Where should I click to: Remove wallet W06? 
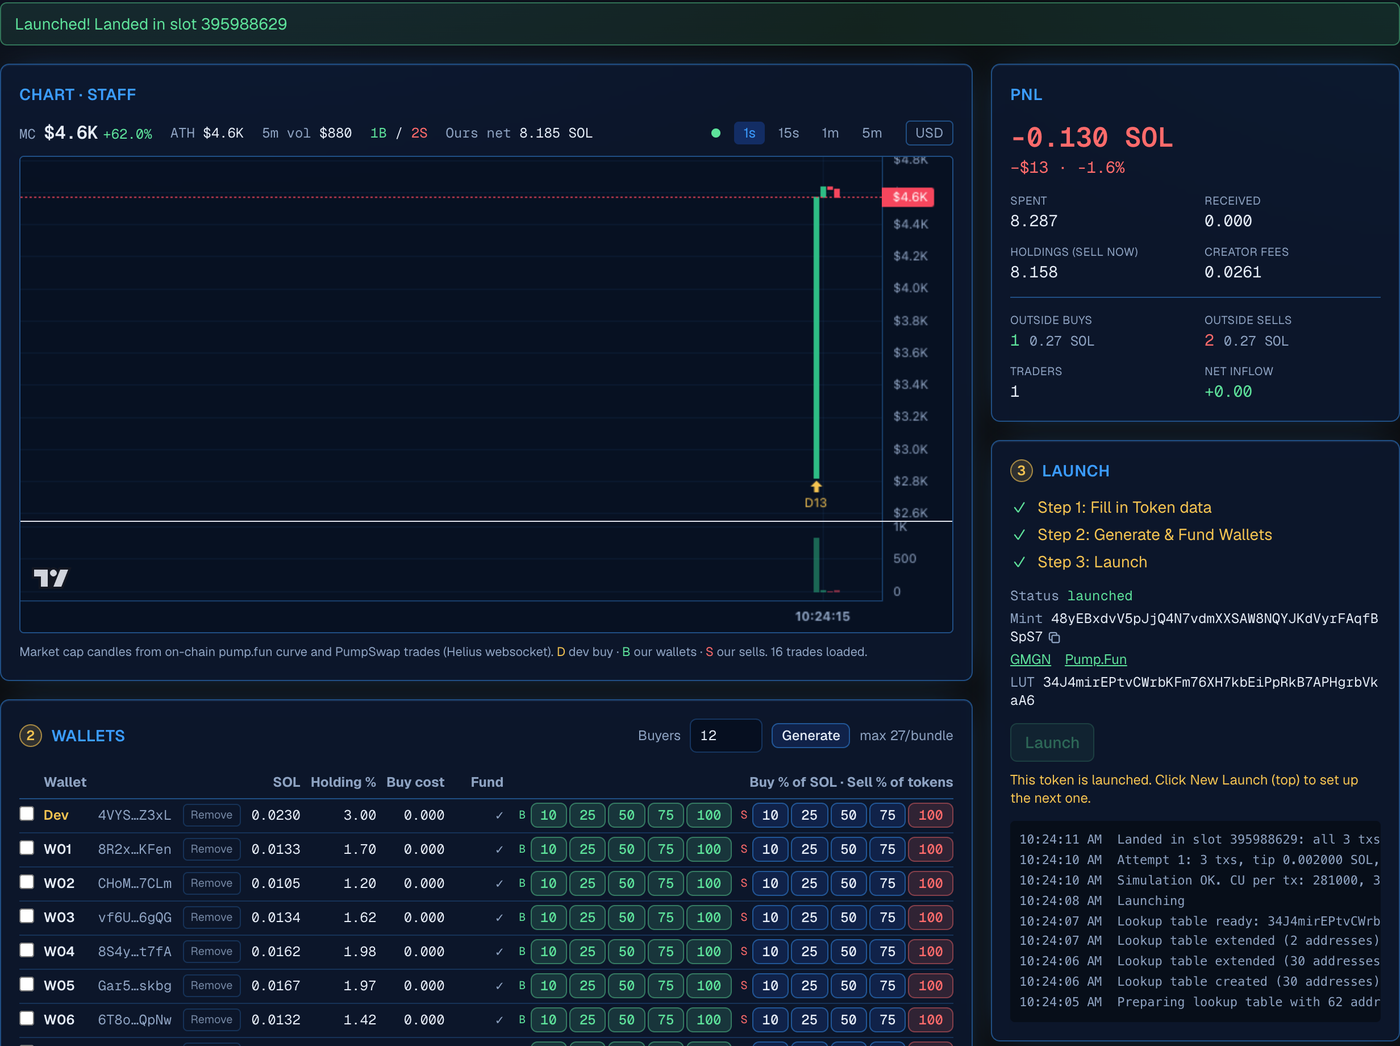coord(212,1019)
